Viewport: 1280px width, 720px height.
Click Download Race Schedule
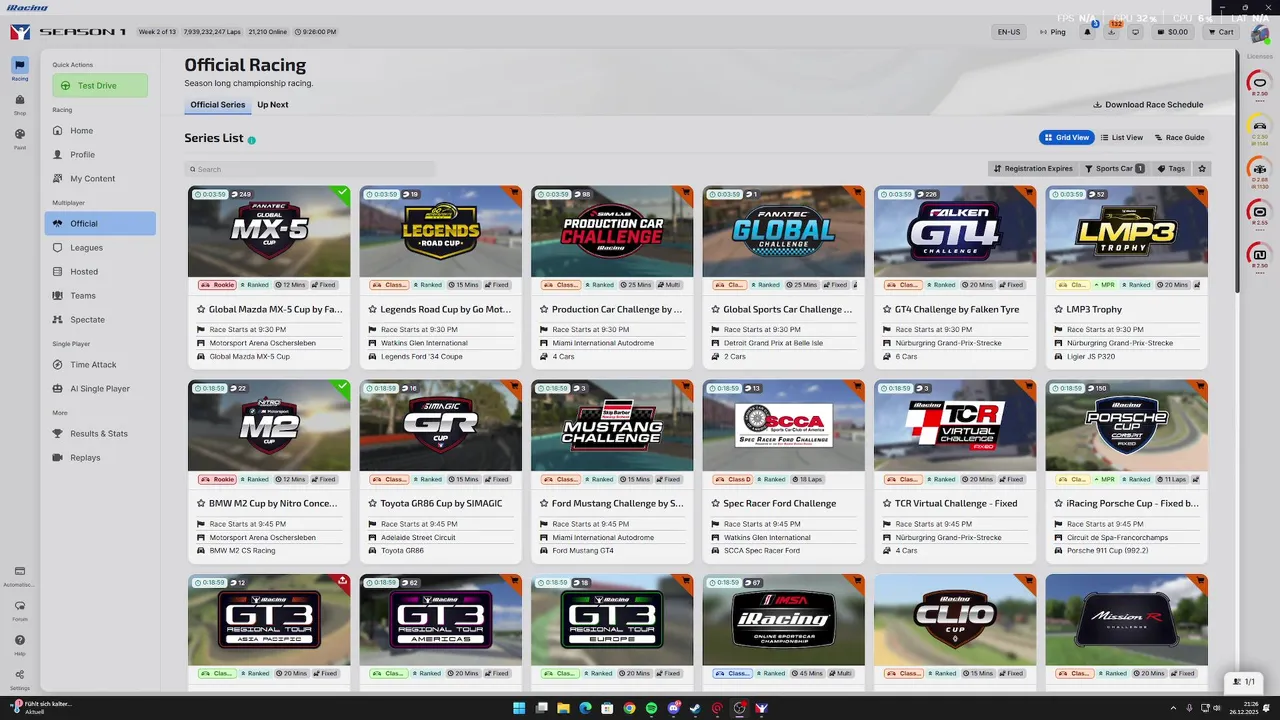click(1148, 105)
